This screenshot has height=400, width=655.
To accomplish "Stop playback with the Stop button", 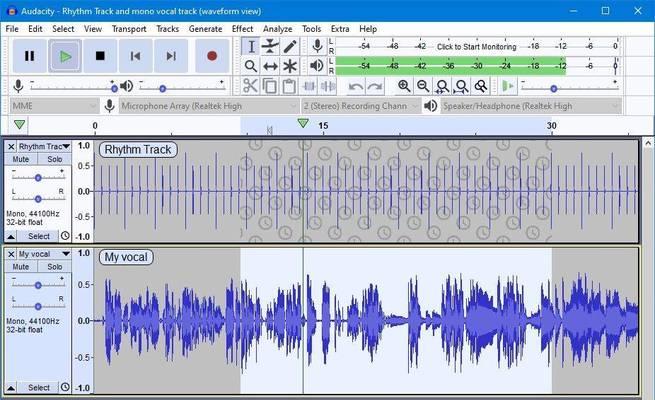I will [x=100, y=56].
